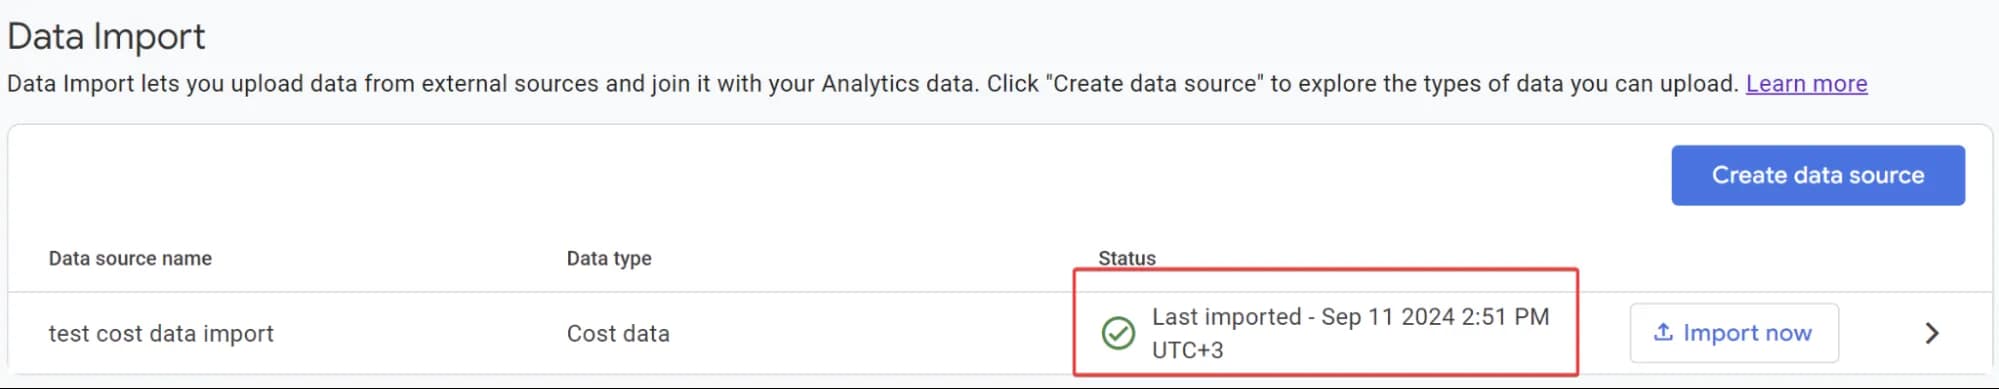The height and width of the screenshot is (389, 1999).
Task: Click the Data source name column header
Action: coord(130,258)
